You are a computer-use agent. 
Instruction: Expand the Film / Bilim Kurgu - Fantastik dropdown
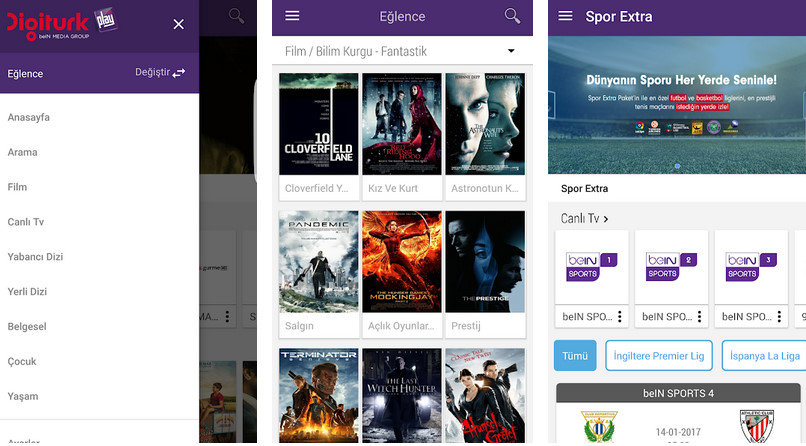point(511,51)
